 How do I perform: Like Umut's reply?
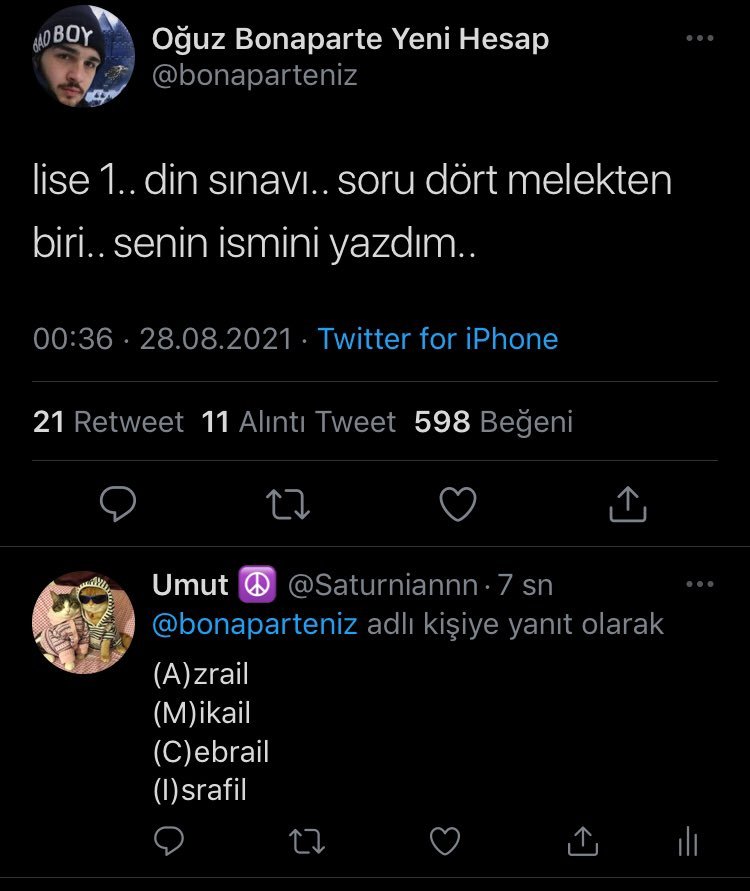(443, 841)
